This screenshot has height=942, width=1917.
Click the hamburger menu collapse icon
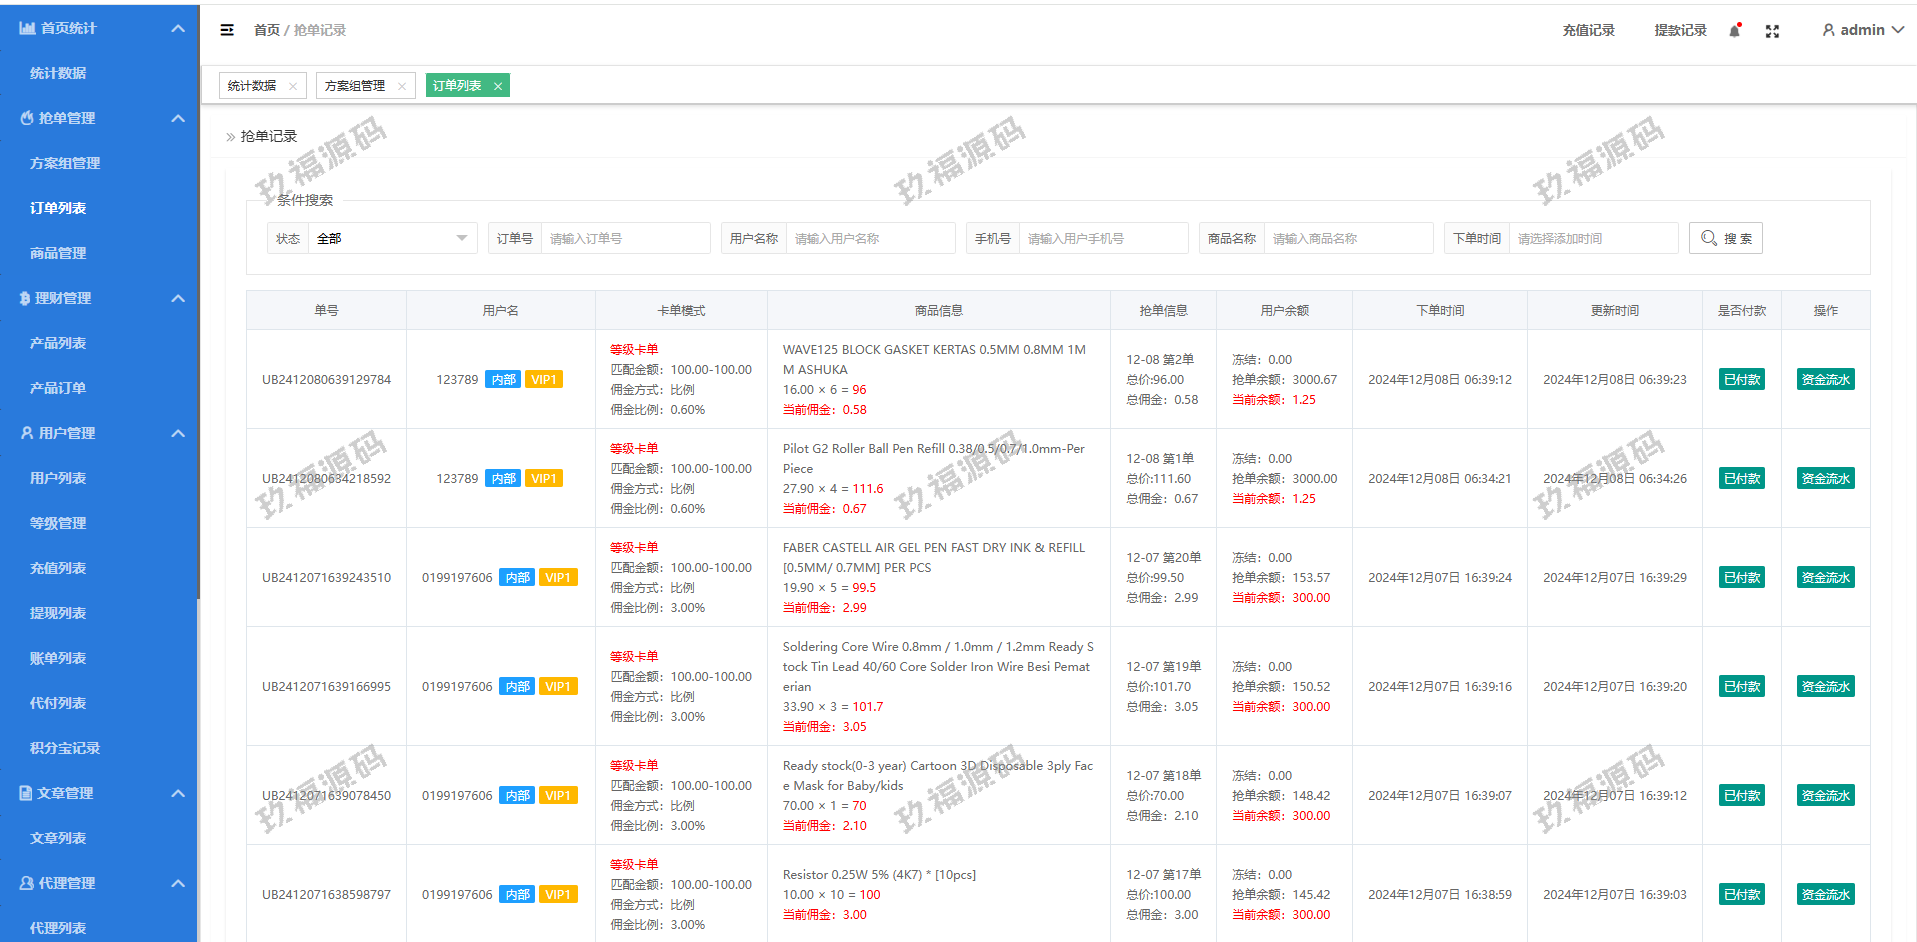coord(227,30)
